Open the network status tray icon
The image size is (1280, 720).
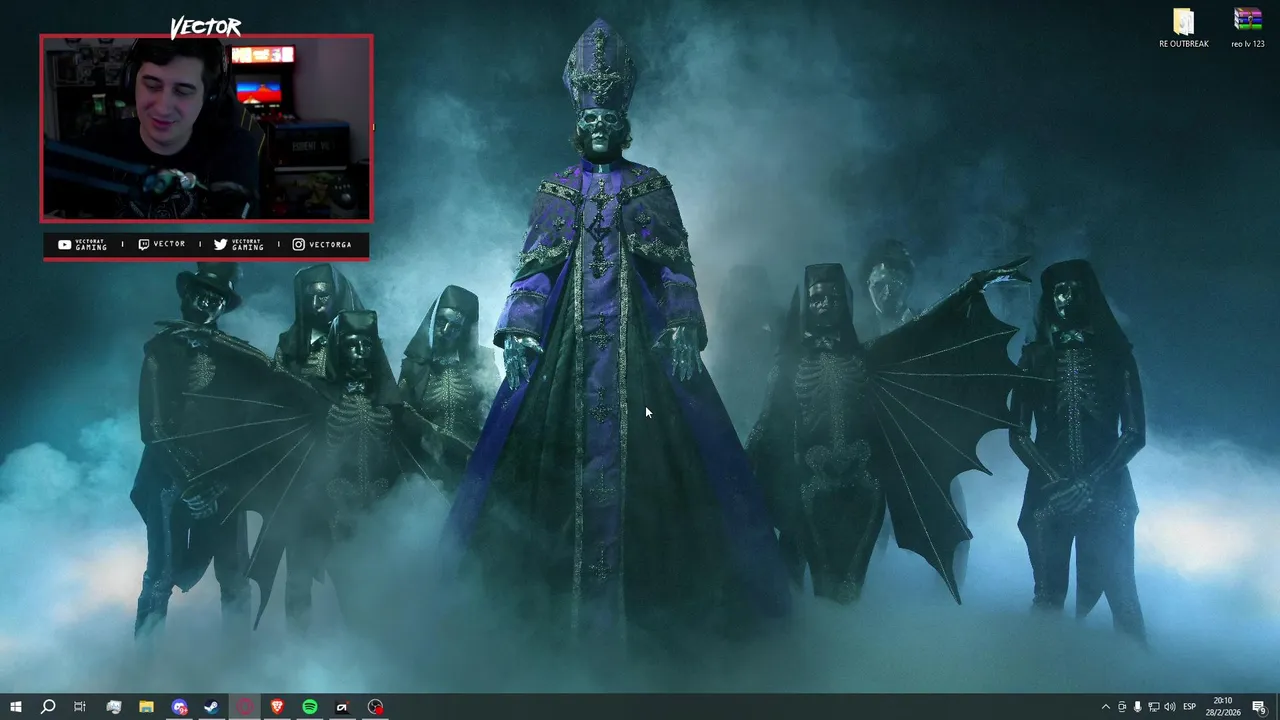(1153, 707)
